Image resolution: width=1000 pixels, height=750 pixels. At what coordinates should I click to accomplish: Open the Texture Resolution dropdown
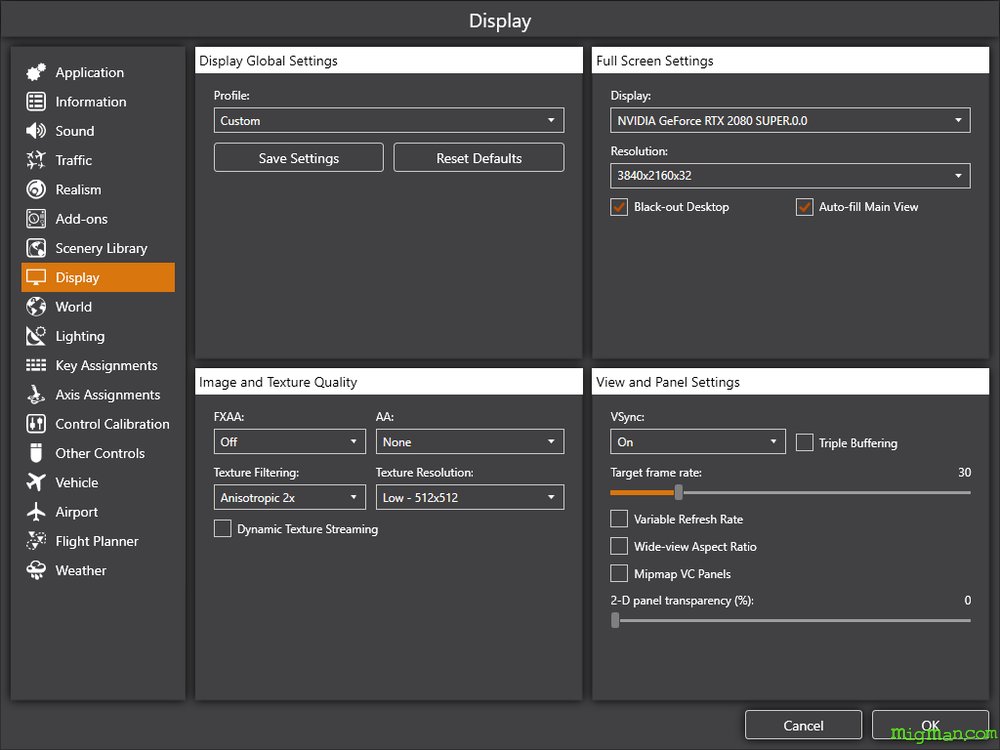(470, 497)
